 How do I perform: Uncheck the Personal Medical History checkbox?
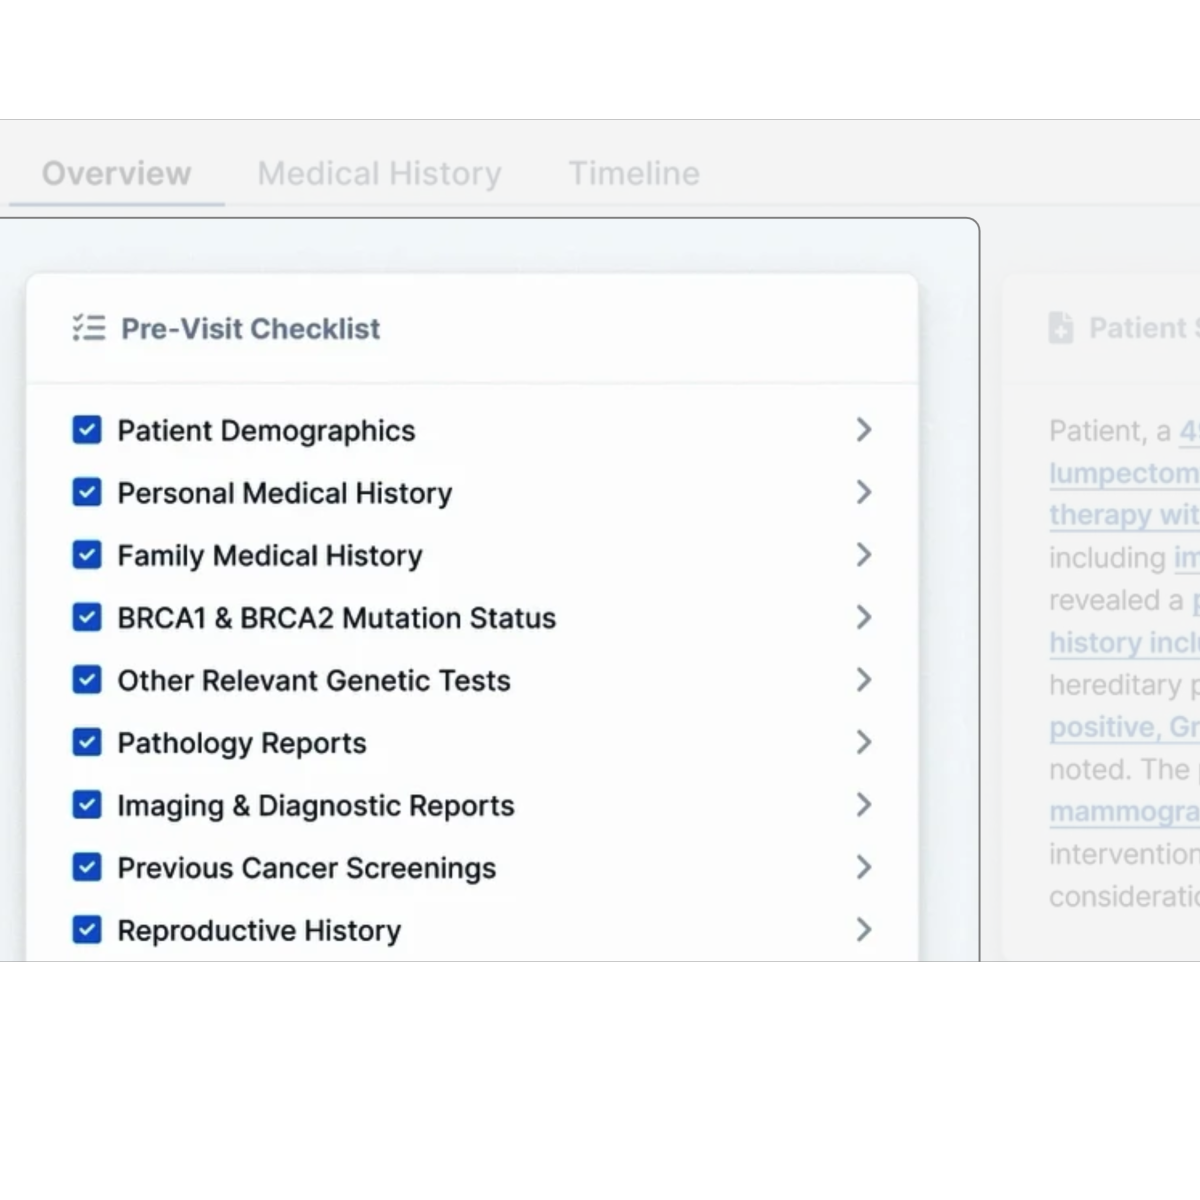pos(87,492)
